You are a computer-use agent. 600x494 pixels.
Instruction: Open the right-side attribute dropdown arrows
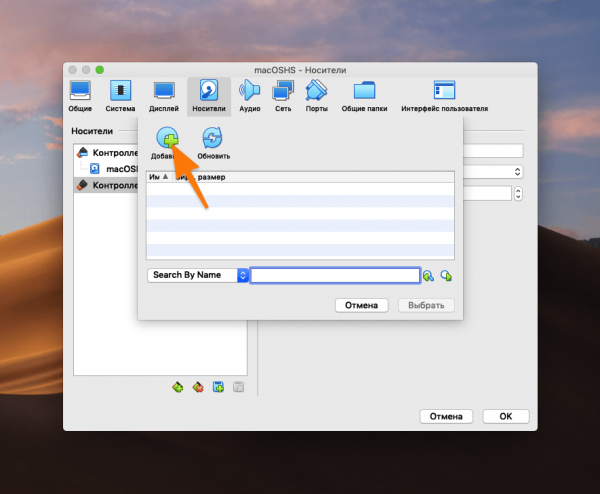tap(517, 171)
